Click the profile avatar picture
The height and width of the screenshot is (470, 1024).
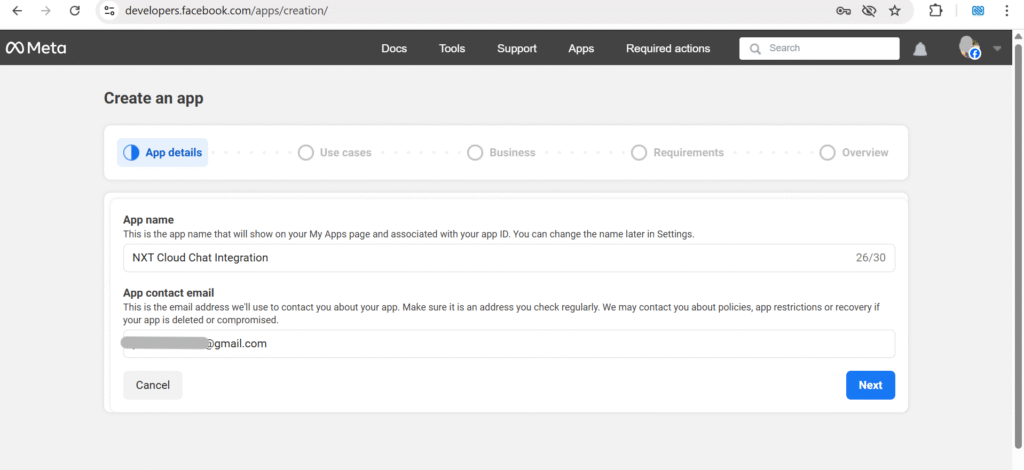(967, 47)
